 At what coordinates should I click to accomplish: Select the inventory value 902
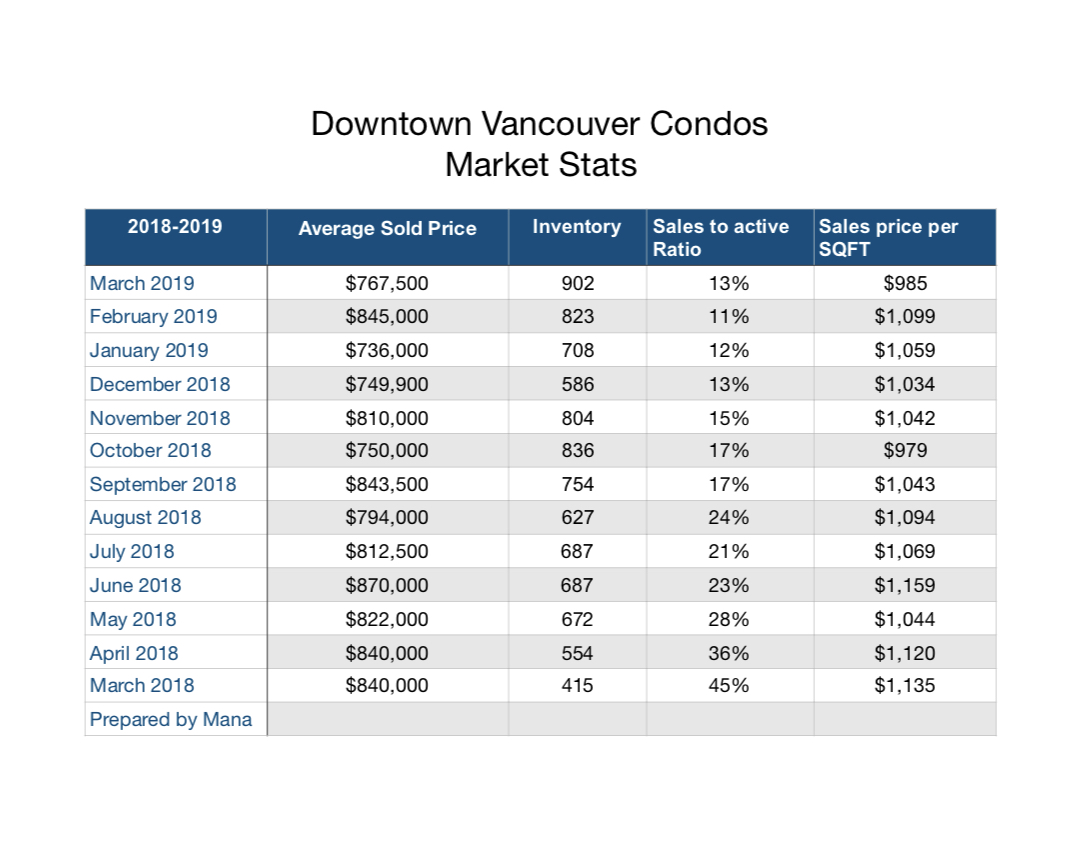[577, 283]
